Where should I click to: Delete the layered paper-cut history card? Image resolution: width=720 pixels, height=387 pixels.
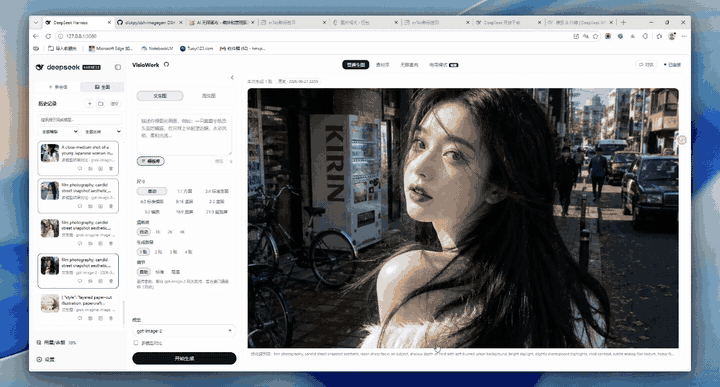[x=111, y=318]
